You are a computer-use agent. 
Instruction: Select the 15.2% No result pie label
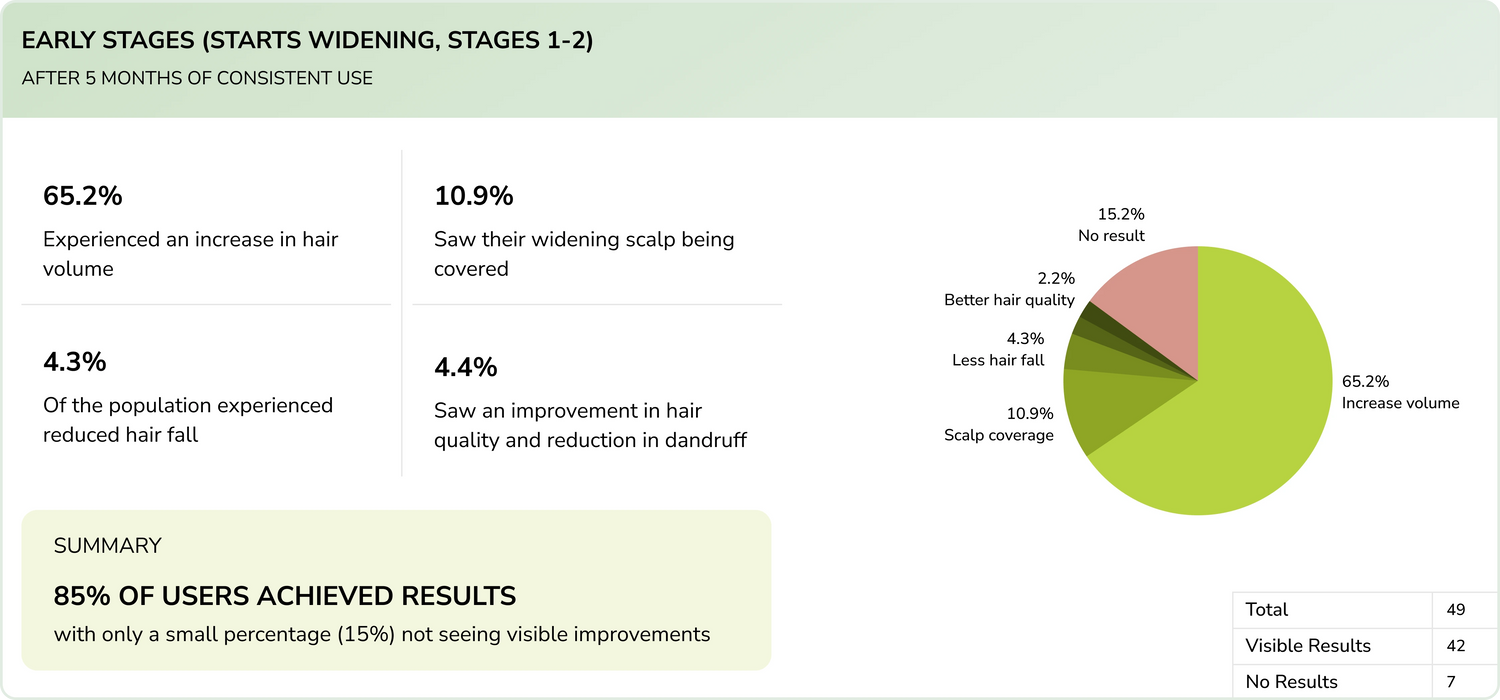1111,225
